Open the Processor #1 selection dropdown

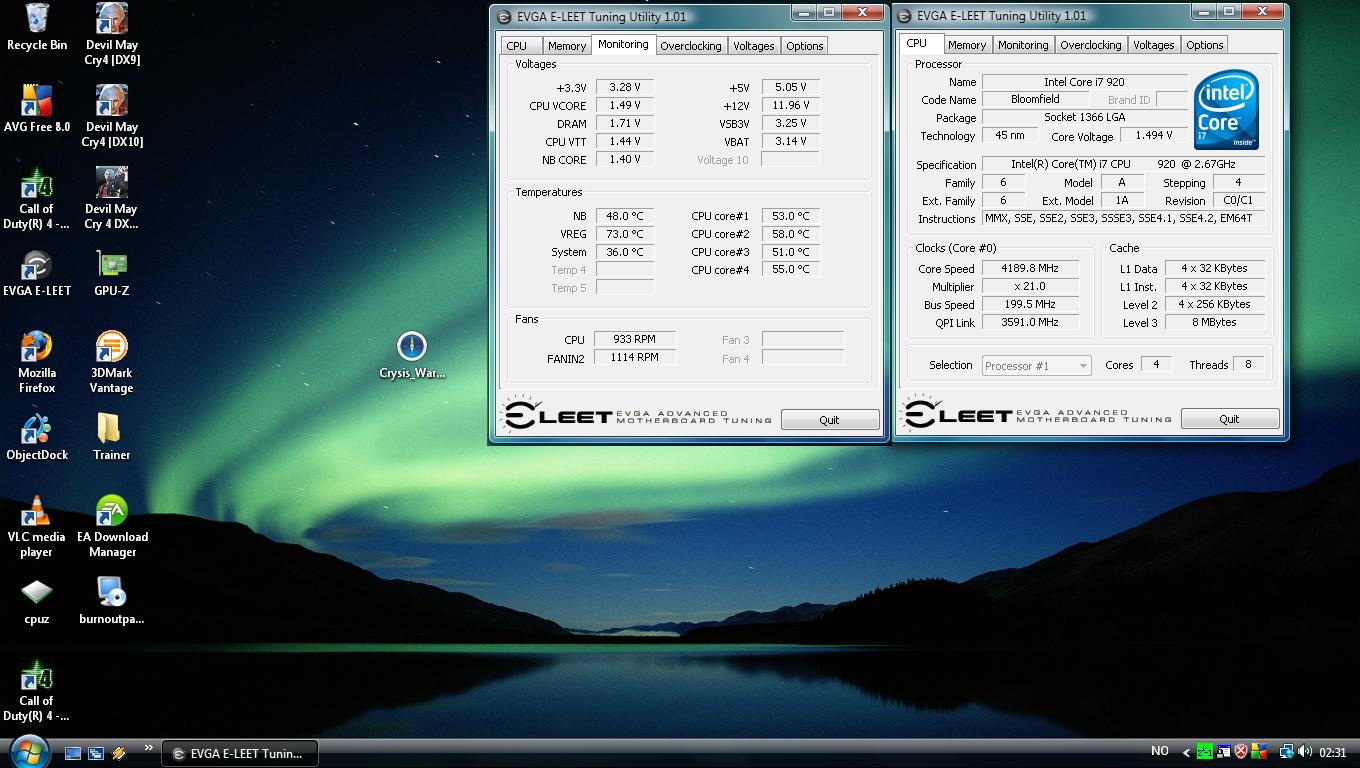[x=1036, y=366]
